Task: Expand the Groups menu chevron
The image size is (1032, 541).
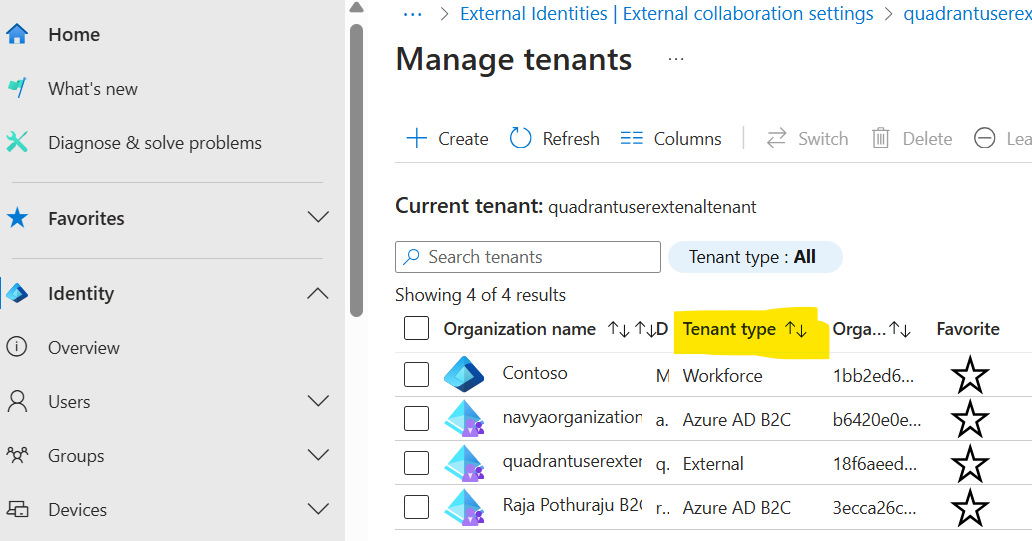Action: pyautogui.click(x=319, y=455)
